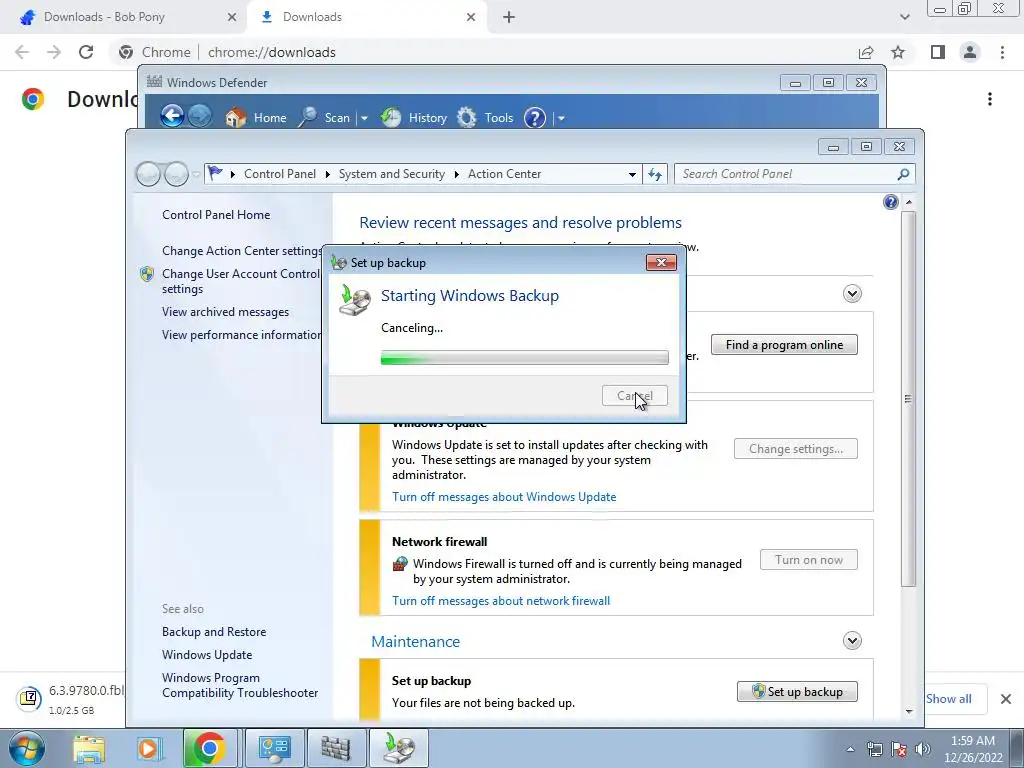Image resolution: width=1024 pixels, height=768 pixels.
Task: Refresh the Action Center address bar
Action: tap(655, 174)
